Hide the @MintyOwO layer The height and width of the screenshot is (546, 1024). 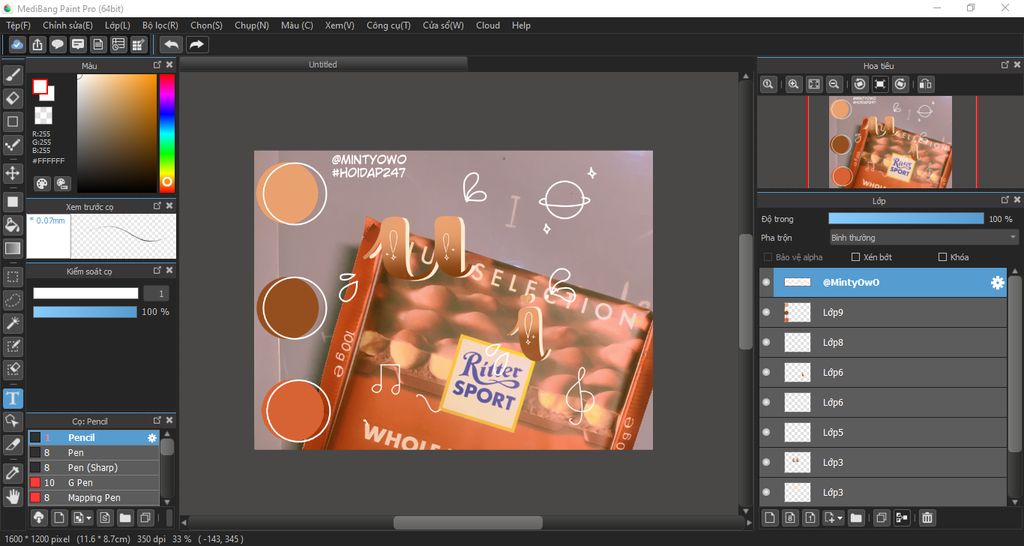pyautogui.click(x=767, y=282)
